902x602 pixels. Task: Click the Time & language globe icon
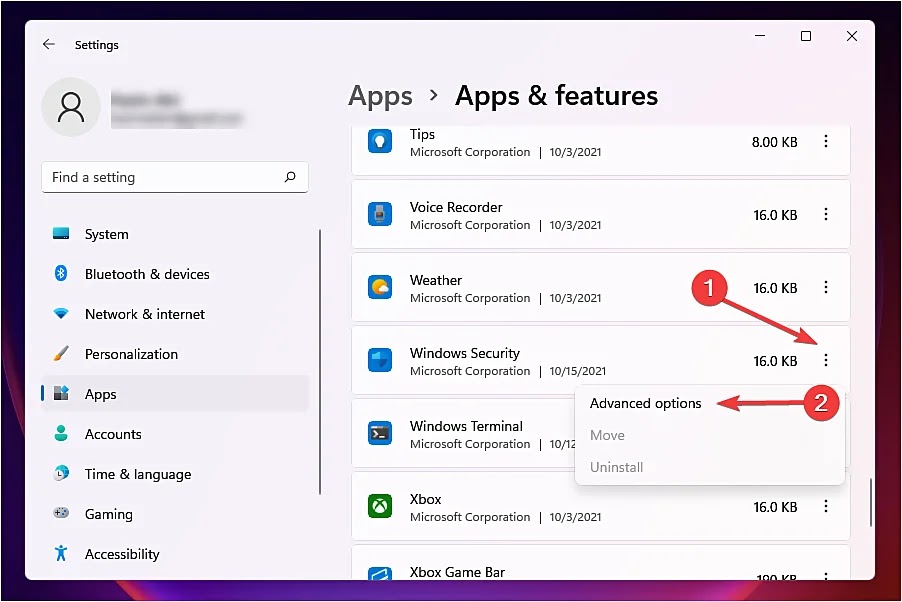pyautogui.click(x=61, y=473)
